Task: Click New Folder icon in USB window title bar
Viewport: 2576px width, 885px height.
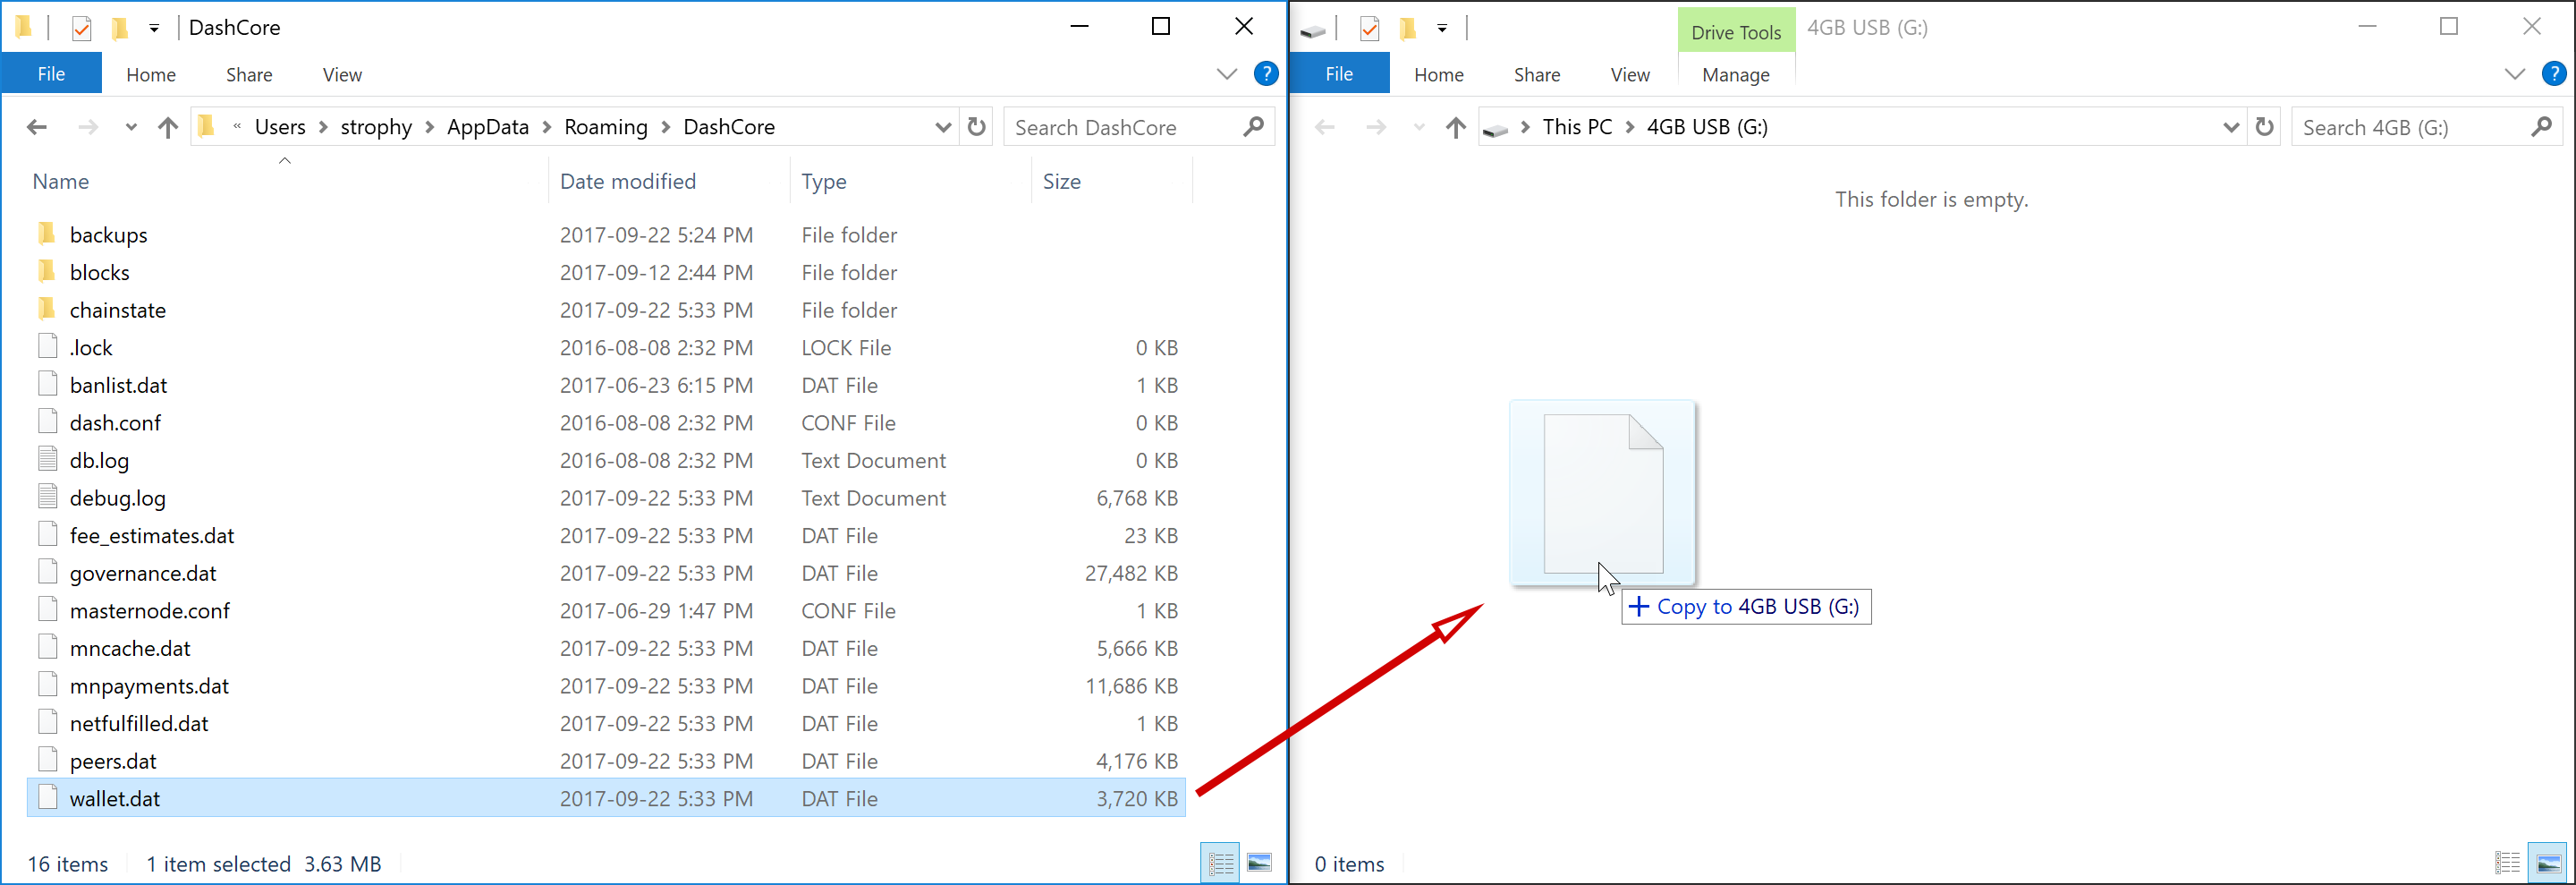Action: point(1408,28)
